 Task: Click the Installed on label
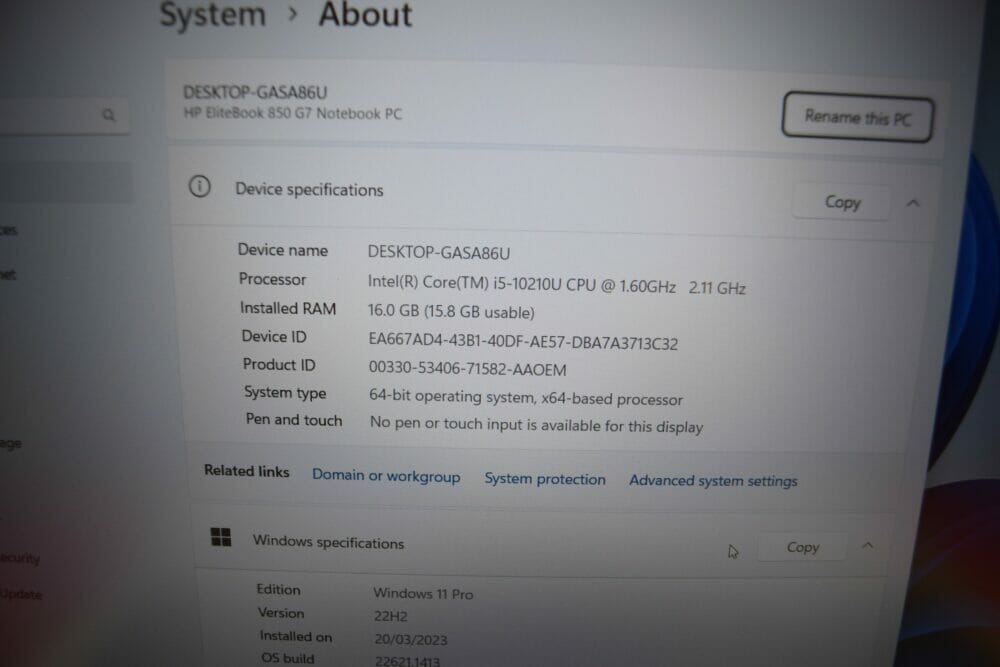coord(295,636)
